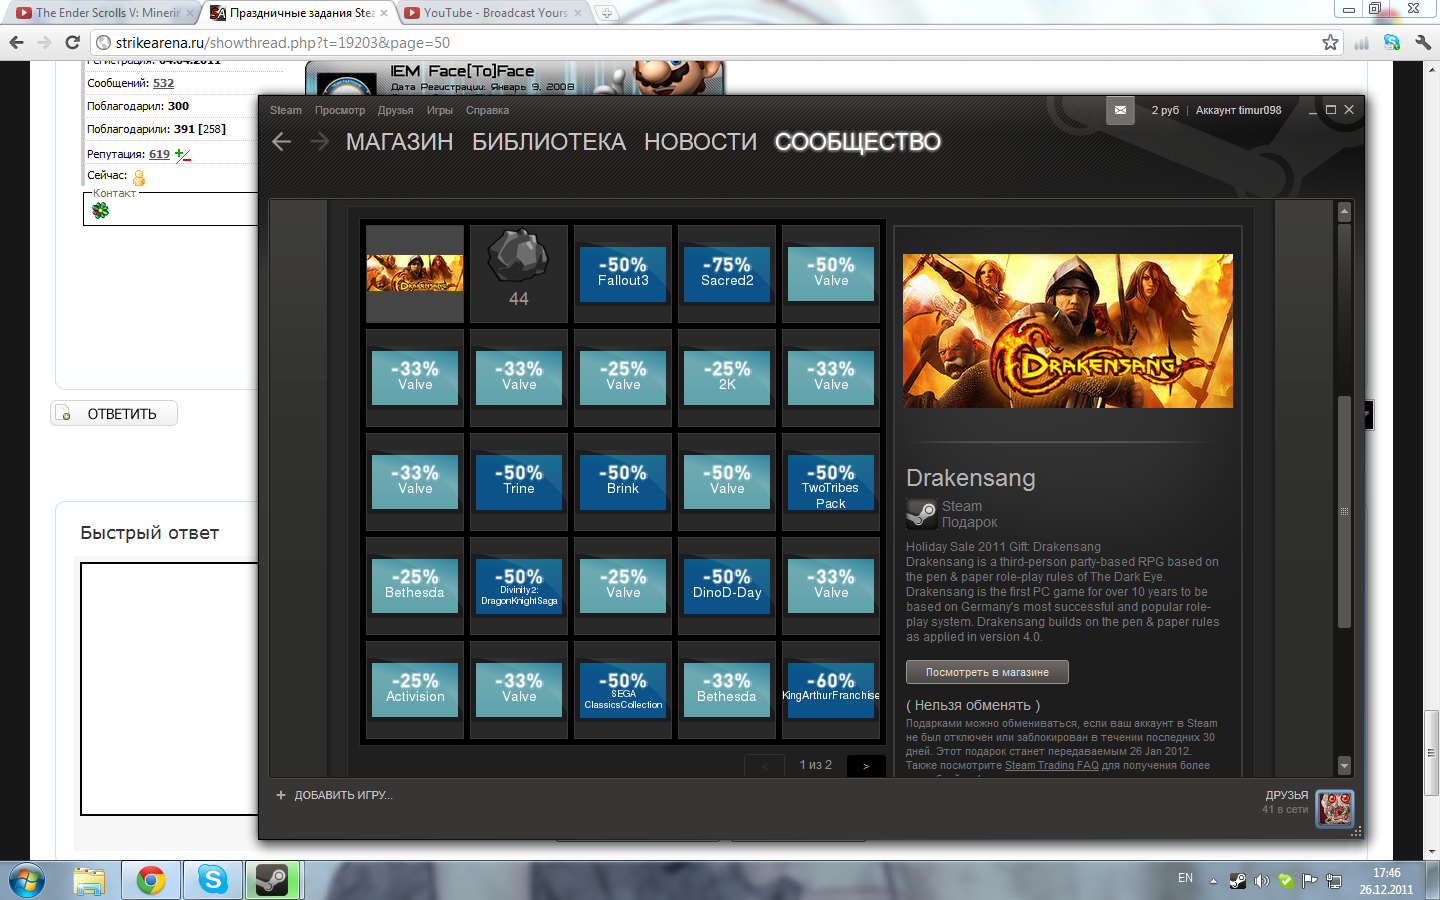Select the -33% Bethesda coupon
1440x900 pixels.
coord(727,689)
